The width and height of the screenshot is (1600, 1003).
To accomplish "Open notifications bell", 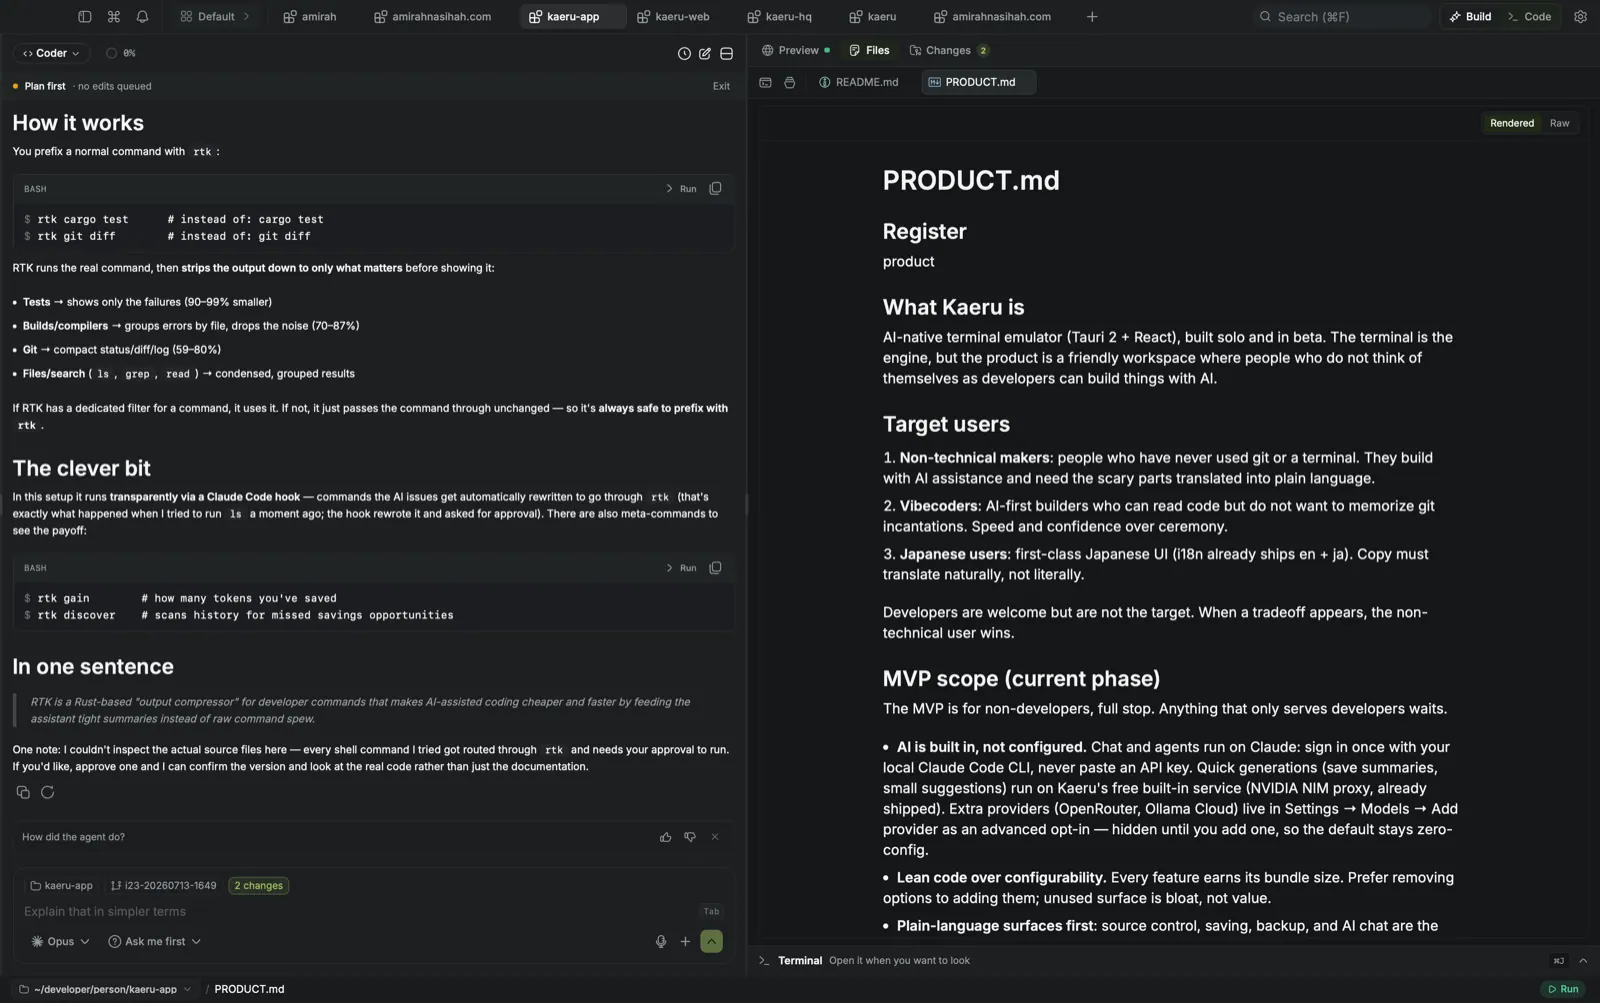I will 142,17.
